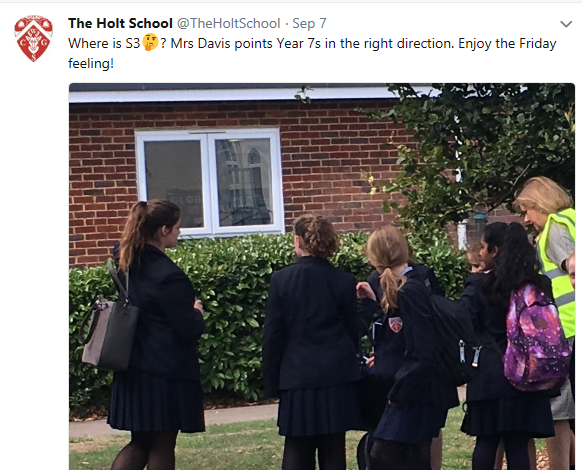The height and width of the screenshot is (470, 582).
Task: Open the attached school photo
Action: (x=322, y=277)
